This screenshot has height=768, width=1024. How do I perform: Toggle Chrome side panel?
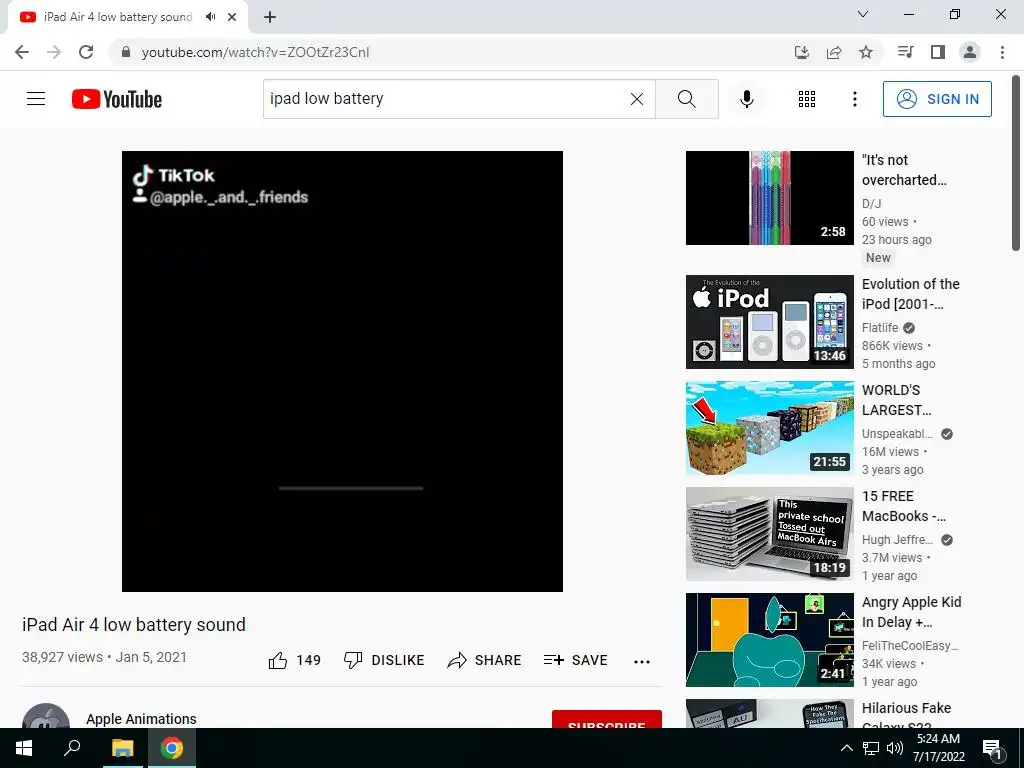(x=938, y=52)
